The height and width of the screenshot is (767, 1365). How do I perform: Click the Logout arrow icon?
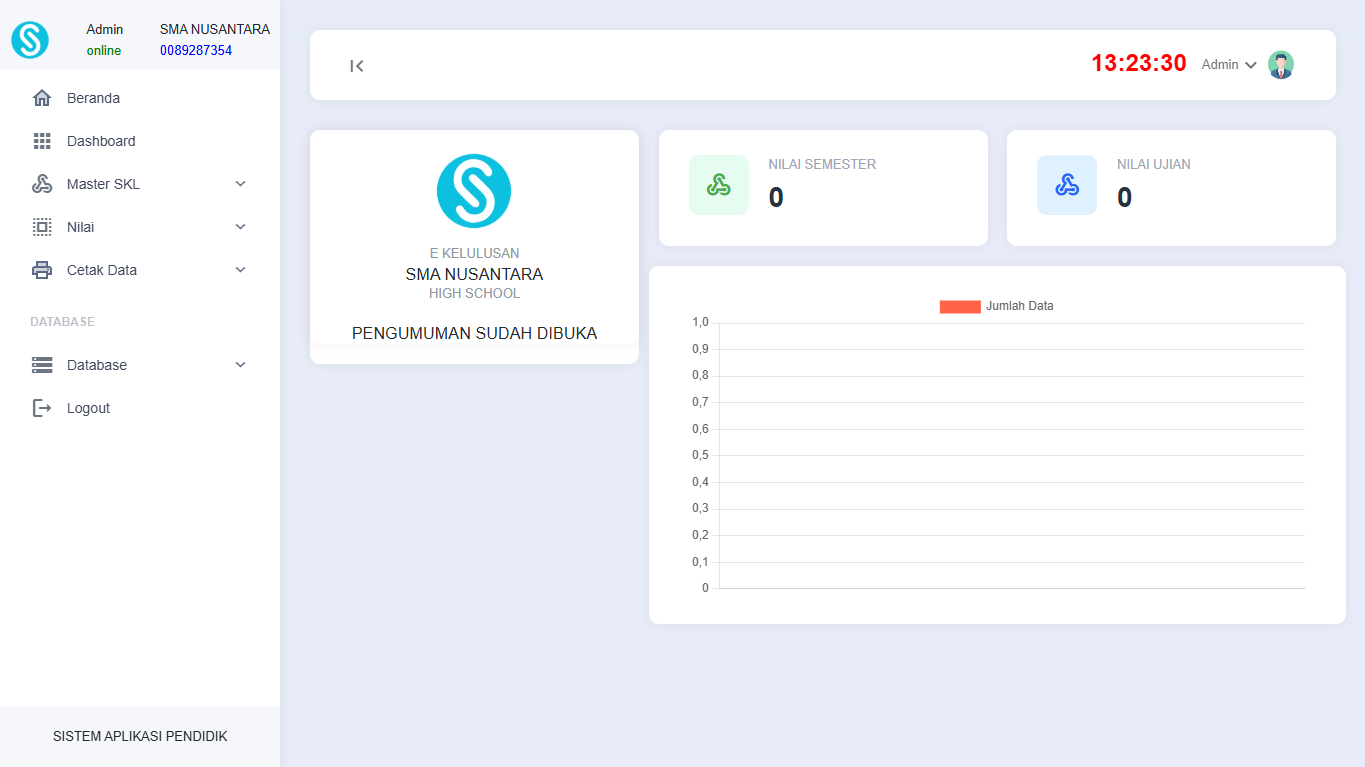coord(42,408)
